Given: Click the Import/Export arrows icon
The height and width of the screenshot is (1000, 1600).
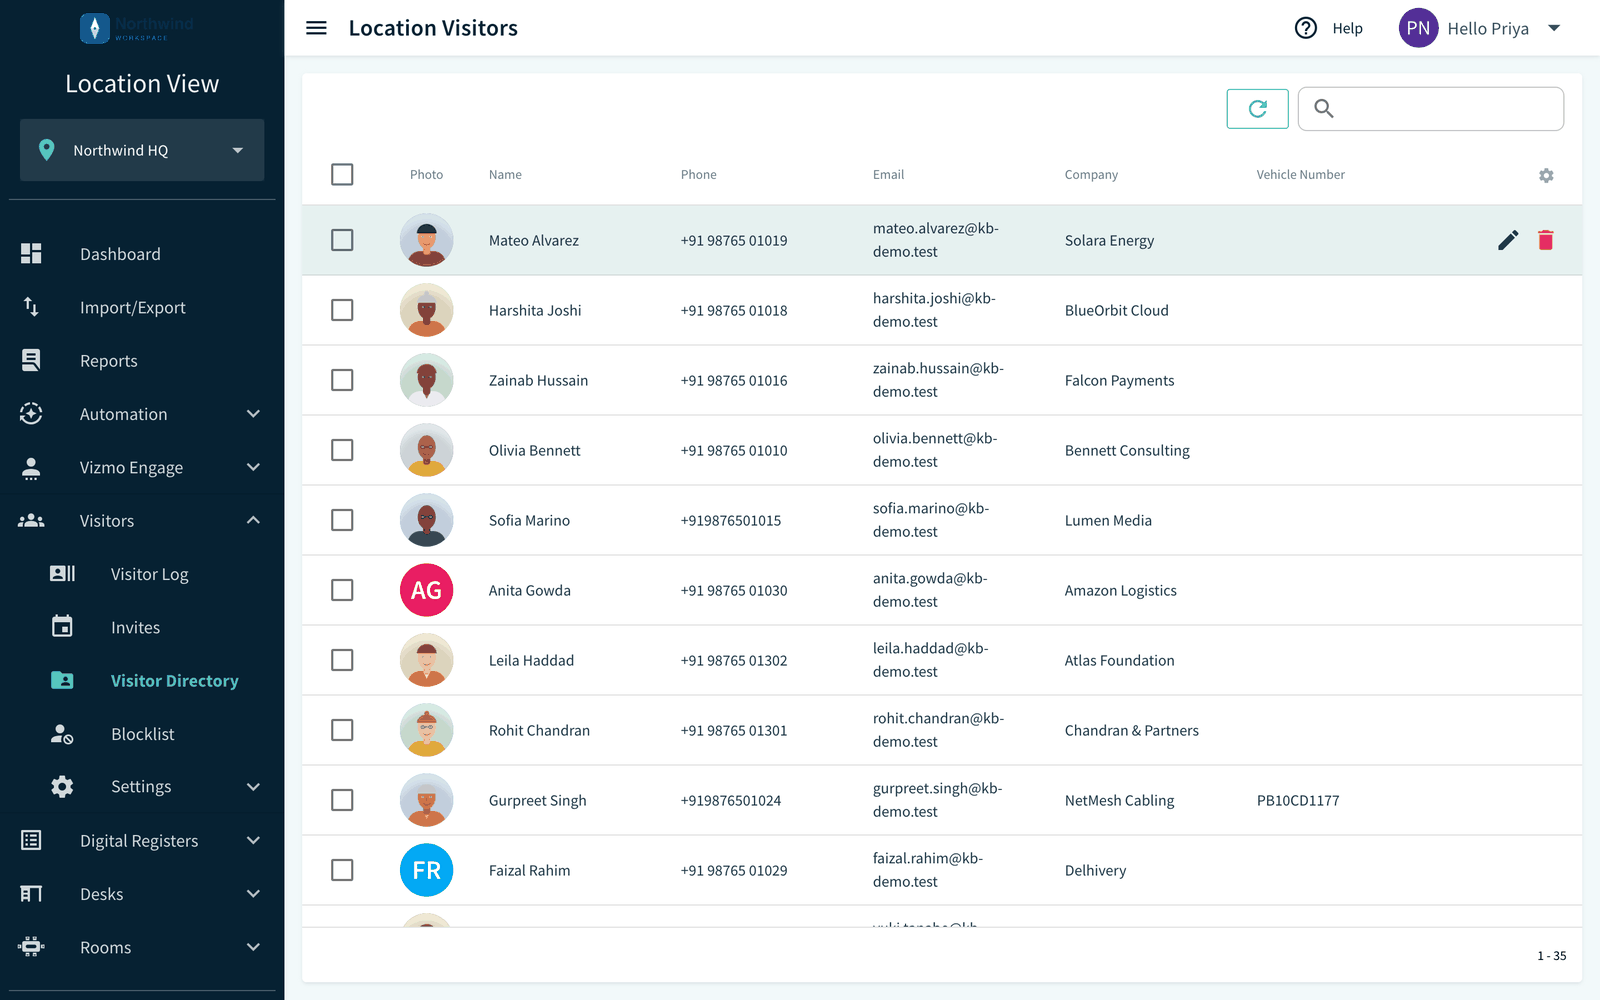Looking at the screenshot, I should point(31,307).
